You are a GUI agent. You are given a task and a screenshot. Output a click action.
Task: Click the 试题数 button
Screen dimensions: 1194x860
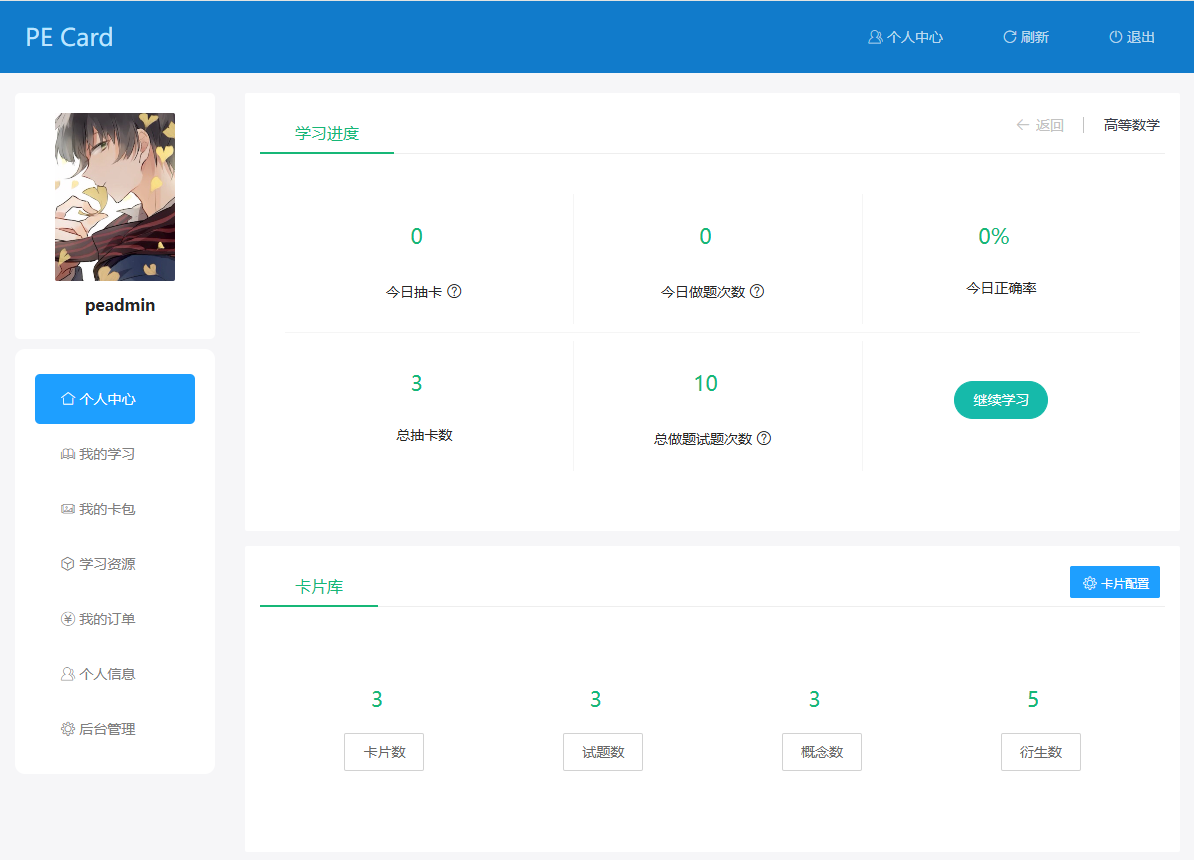point(603,752)
